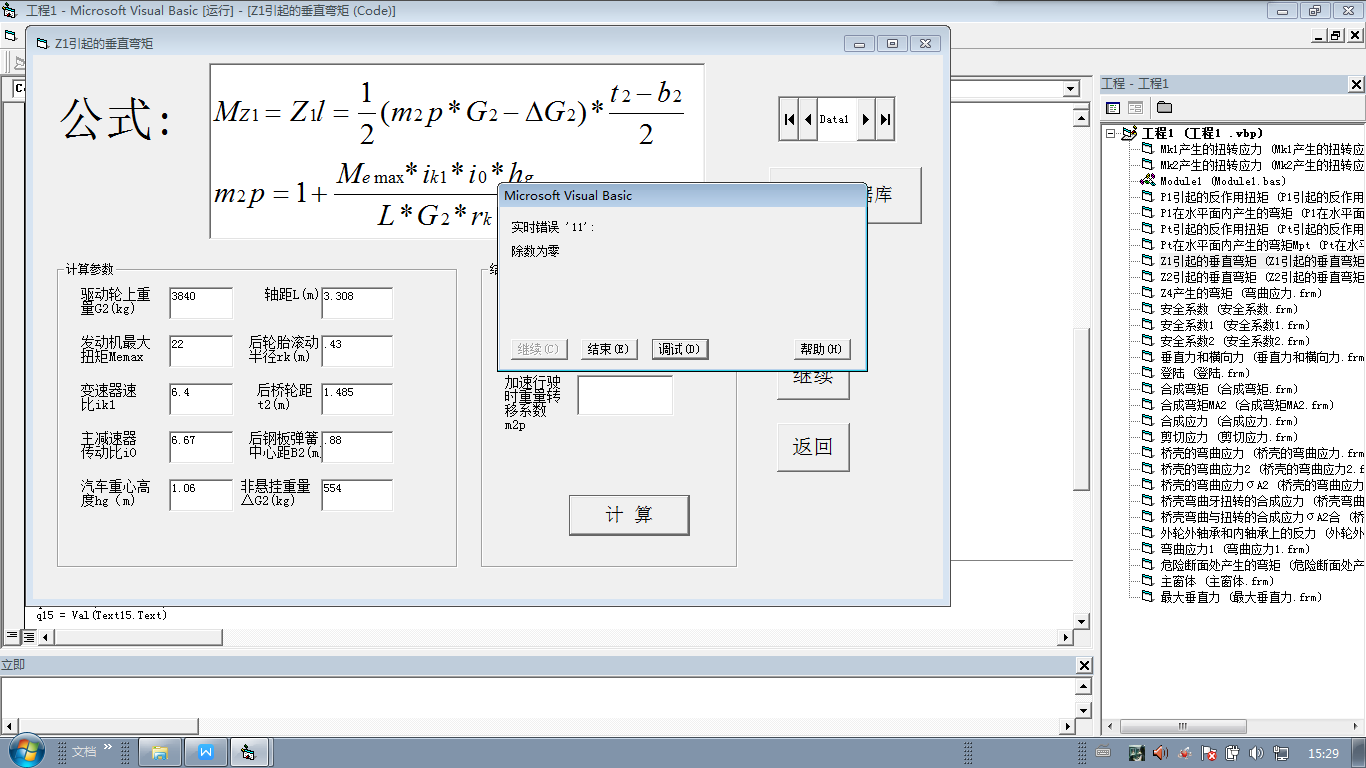Close the 工程 - 工程1 project panel
This screenshot has height=768, width=1366.
tap(1357, 83)
